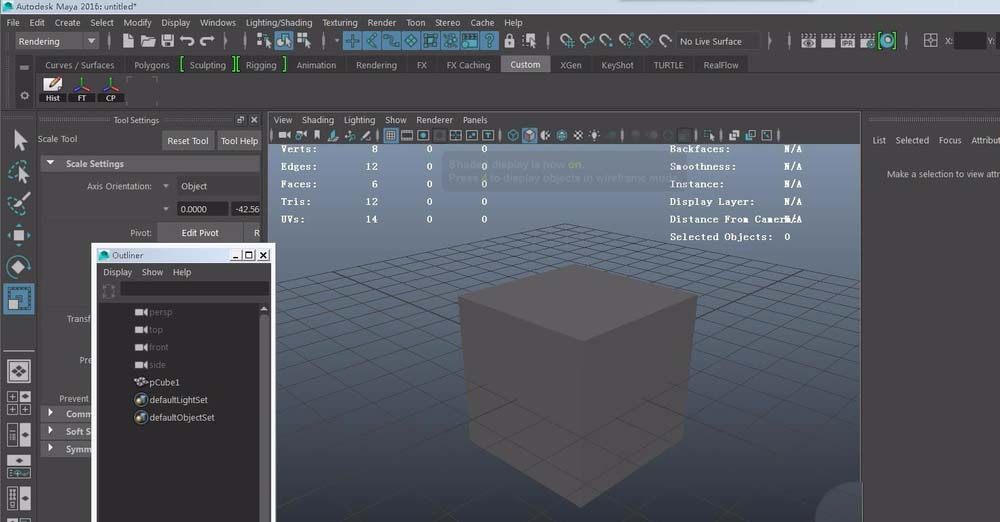
Task: Switch to the Move tool
Action: [19, 236]
